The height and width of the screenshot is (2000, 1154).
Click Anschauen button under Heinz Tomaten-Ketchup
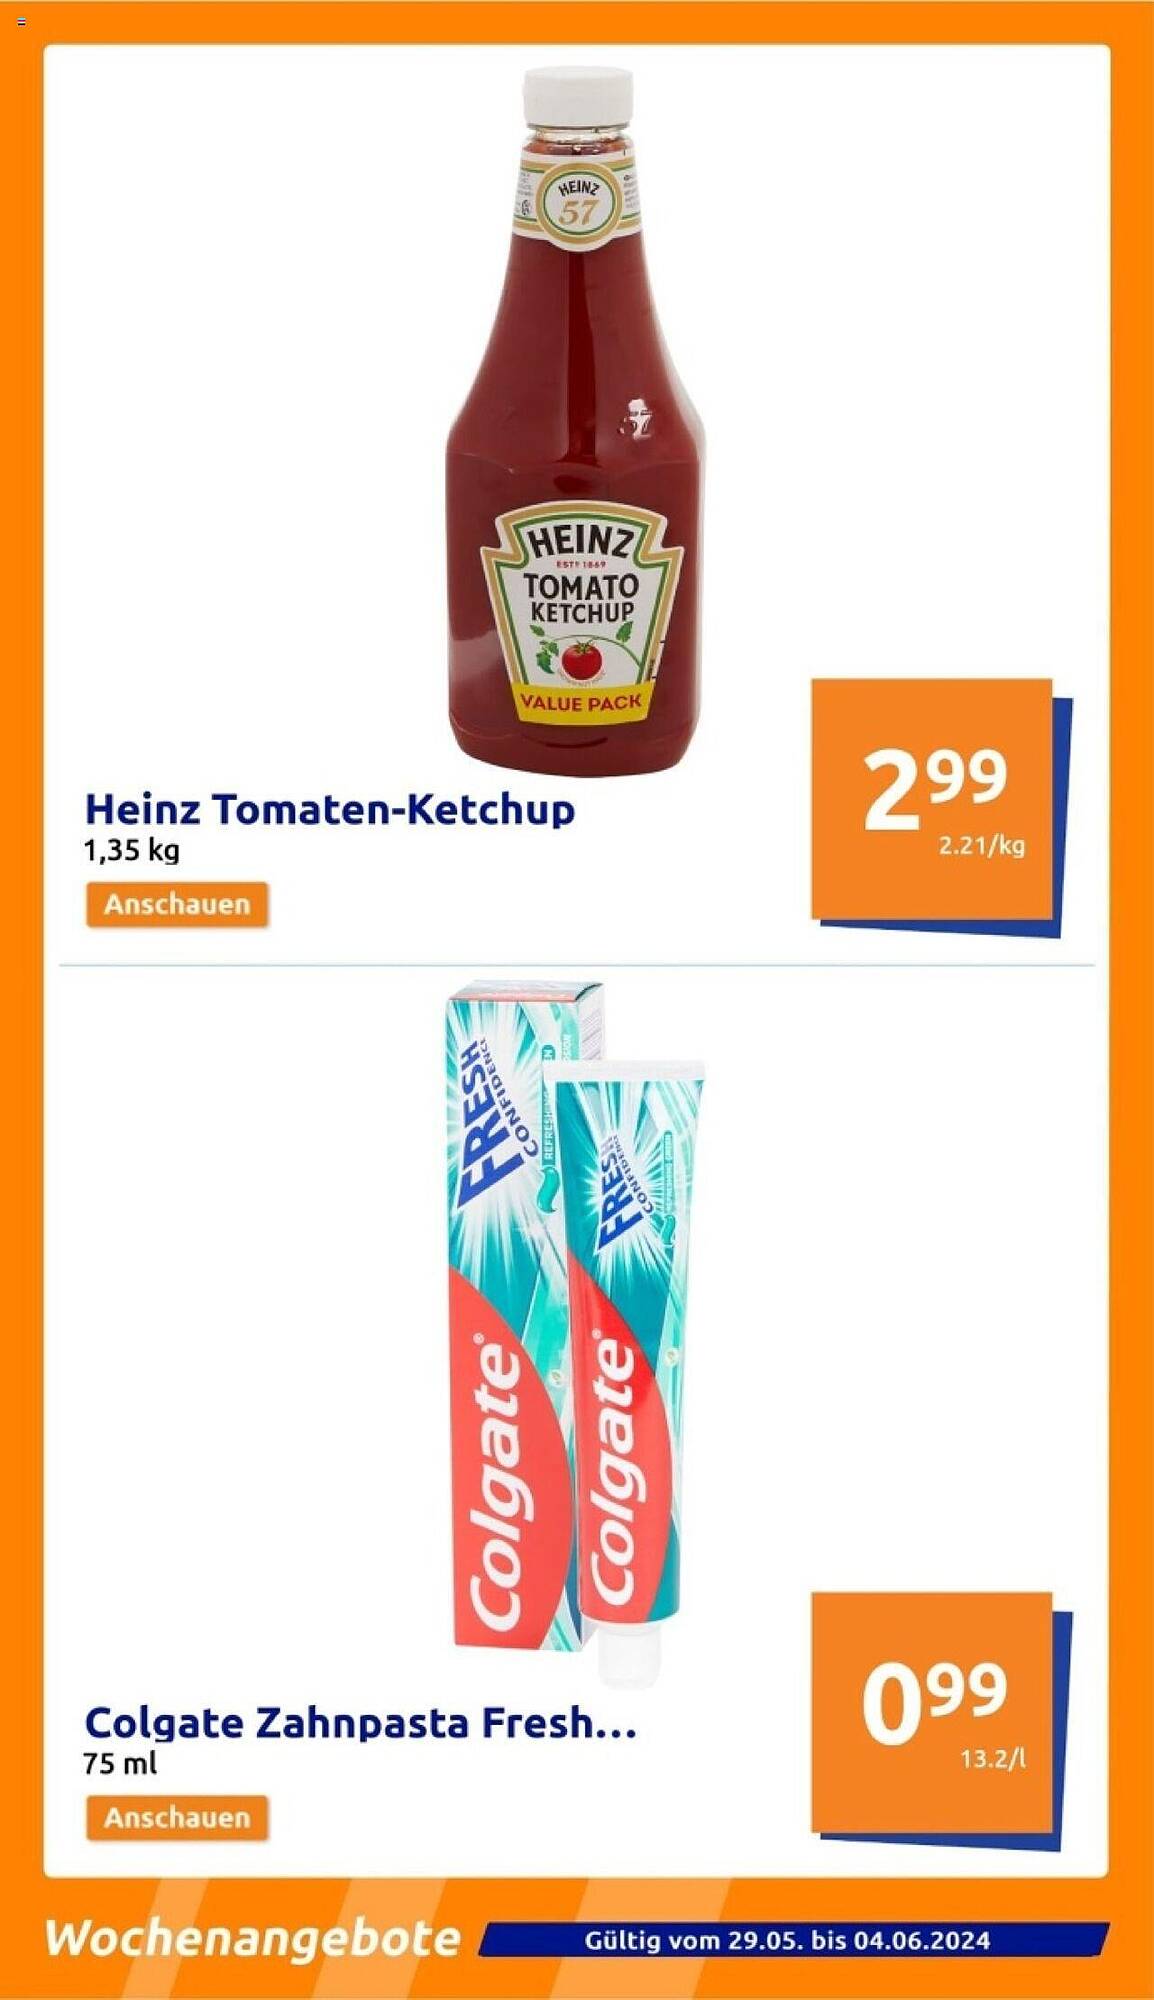(177, 904)
